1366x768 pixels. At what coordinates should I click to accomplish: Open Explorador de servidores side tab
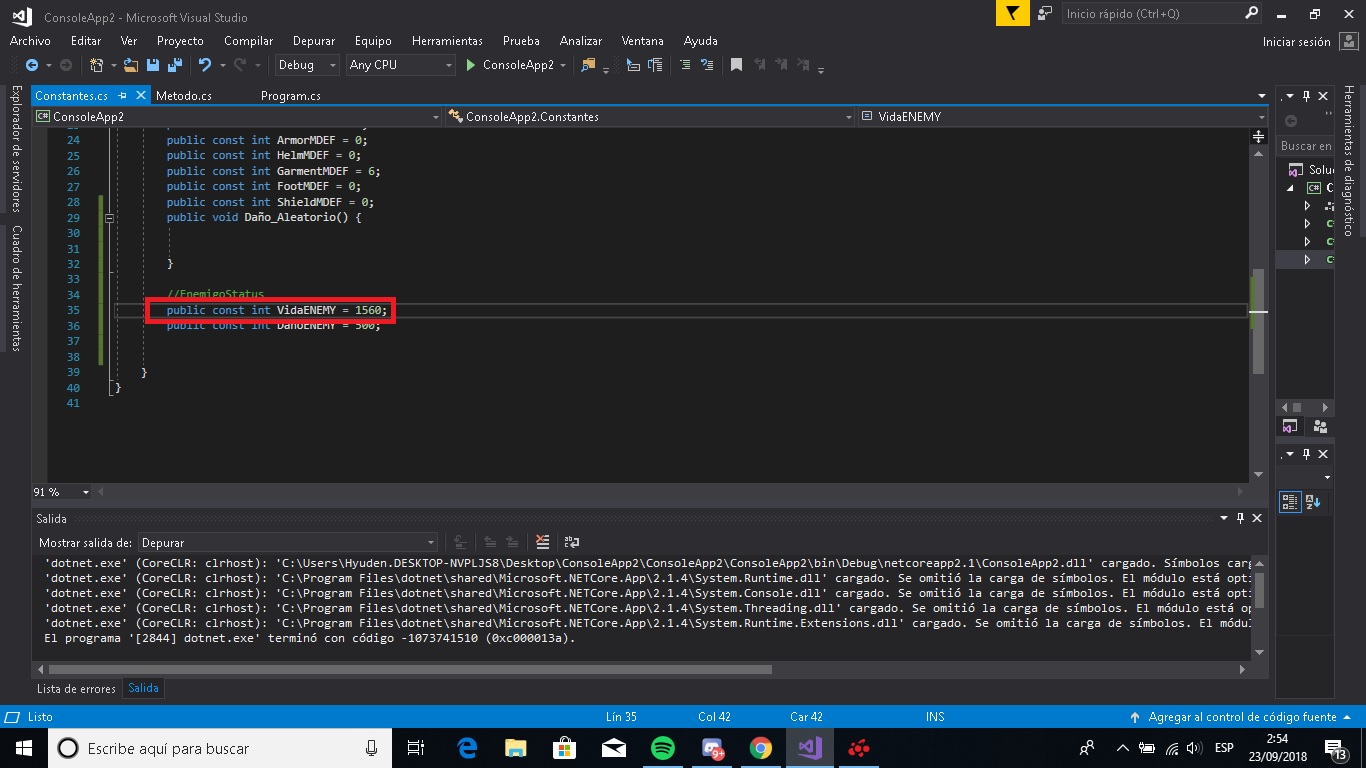coord(15,148)
